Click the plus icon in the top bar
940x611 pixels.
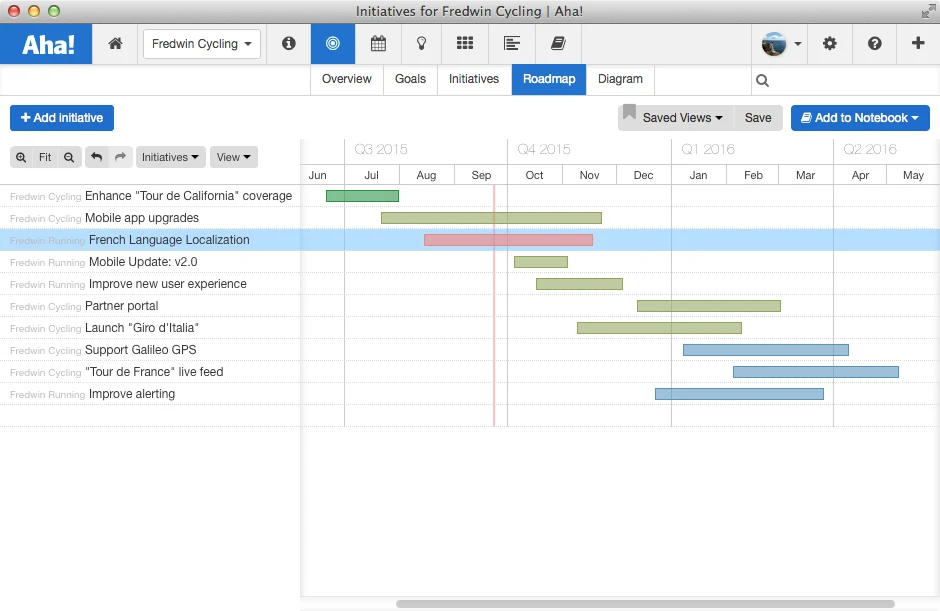tap(917, 43)
